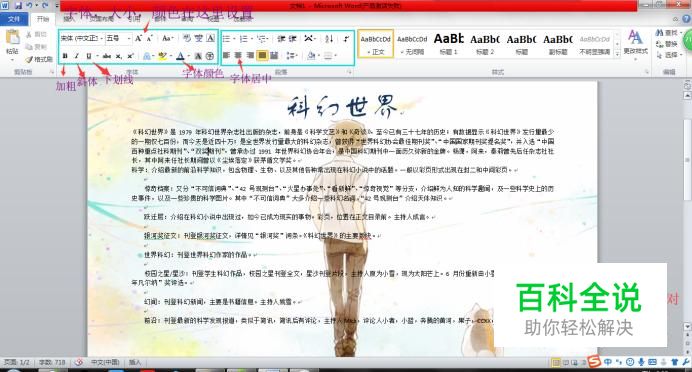Toggle Underline formatting
The height and width of the screenshot is (372, 692).
(89, 56)
